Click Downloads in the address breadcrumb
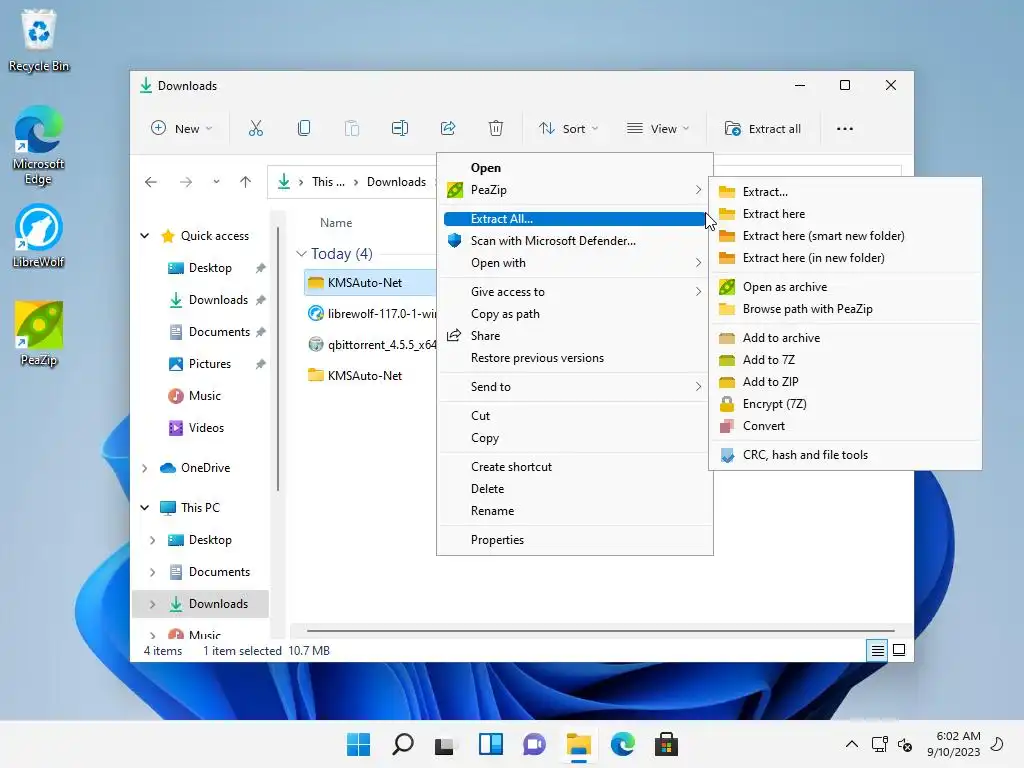Viewport: 1024px width, 768px height. click(396, 182)
